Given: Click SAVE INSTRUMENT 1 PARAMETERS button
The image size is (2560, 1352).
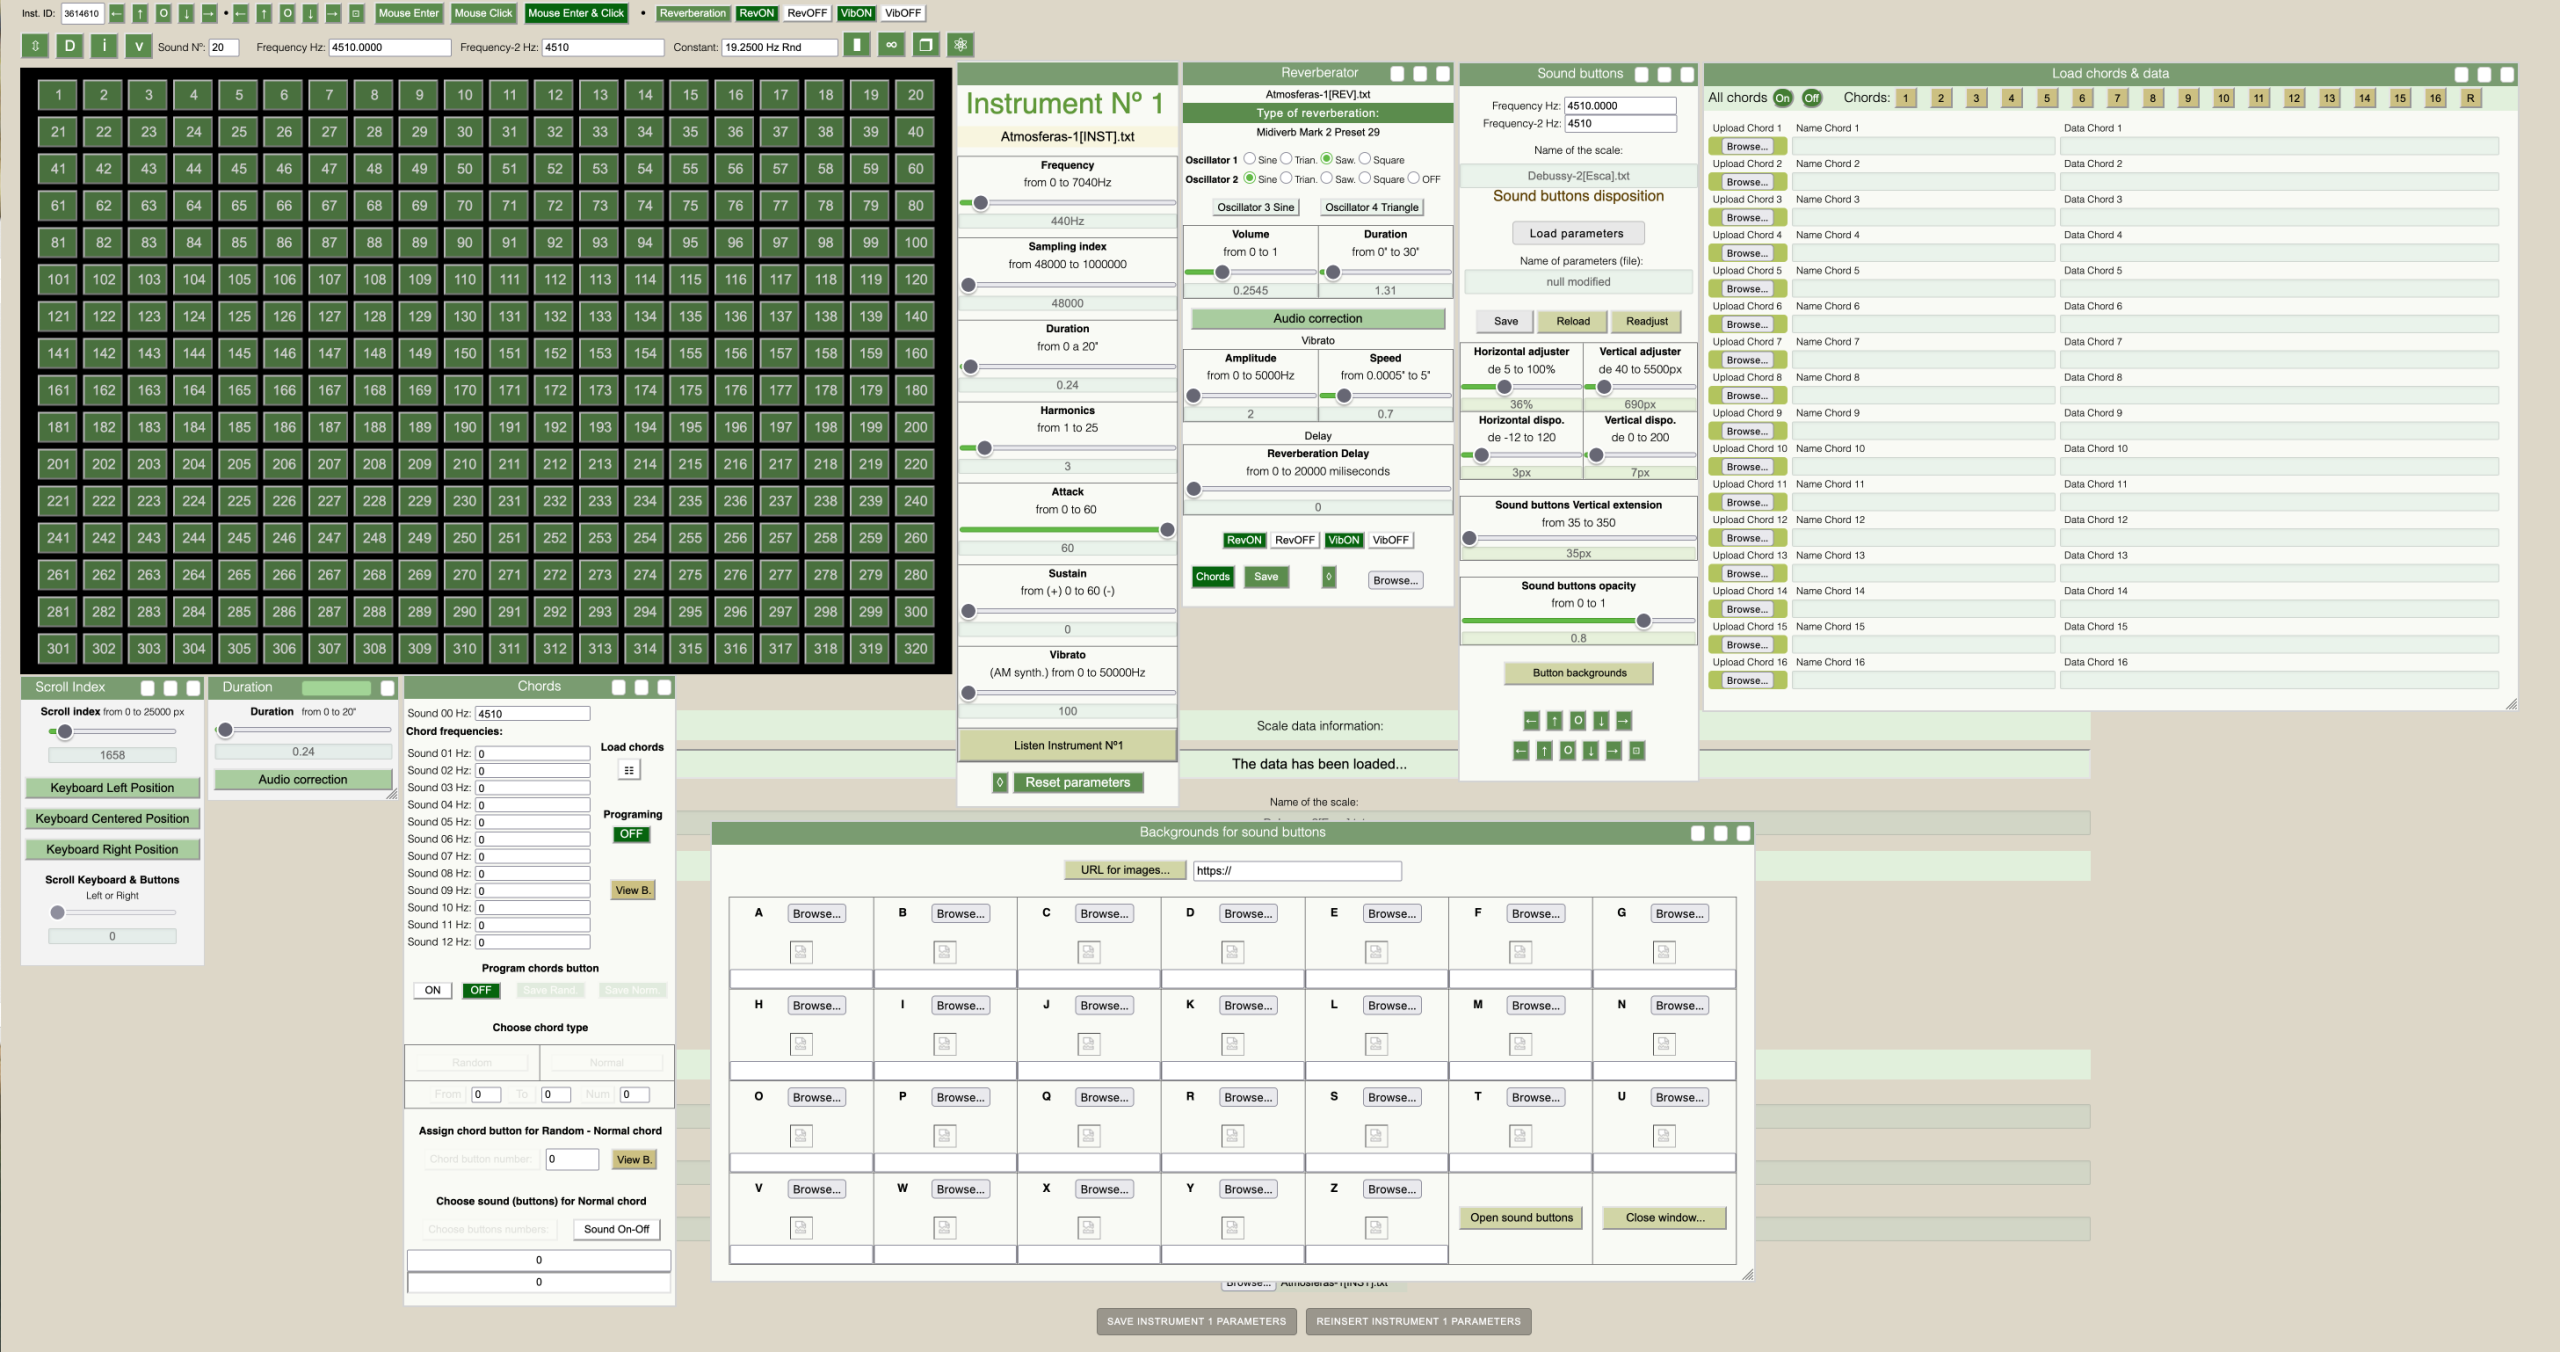Looking at the screenshot, I should pyautogui.click(x=1196, y=1321).
